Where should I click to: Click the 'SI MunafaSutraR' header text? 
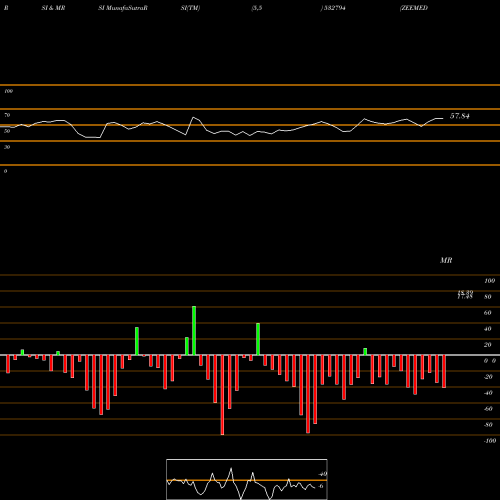tap(123, 8)
